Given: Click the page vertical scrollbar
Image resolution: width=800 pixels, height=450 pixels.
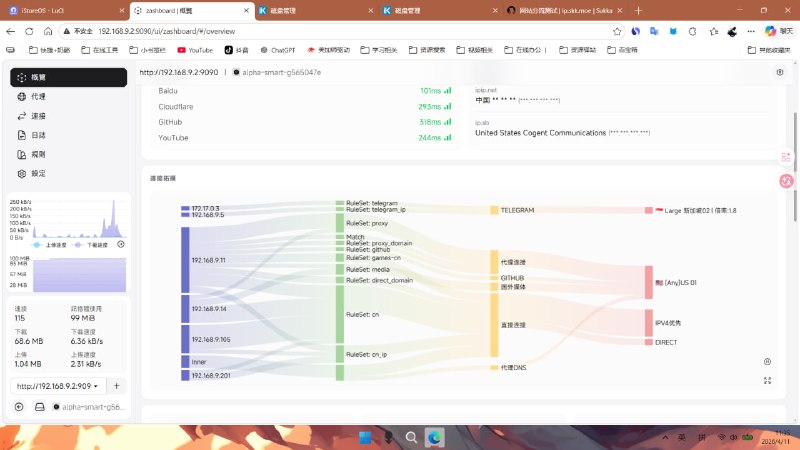Looking at the screenshot, I should (794, 166).
